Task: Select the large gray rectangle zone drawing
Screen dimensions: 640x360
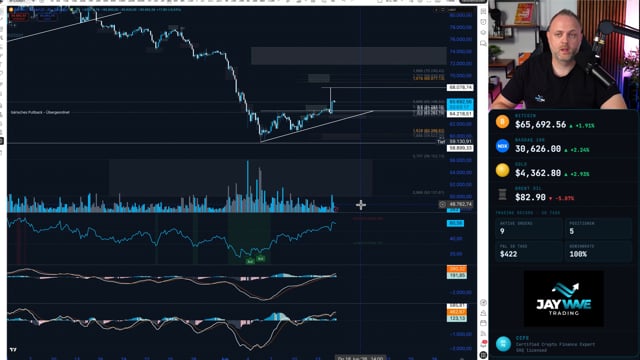Action: coord(348,56)
